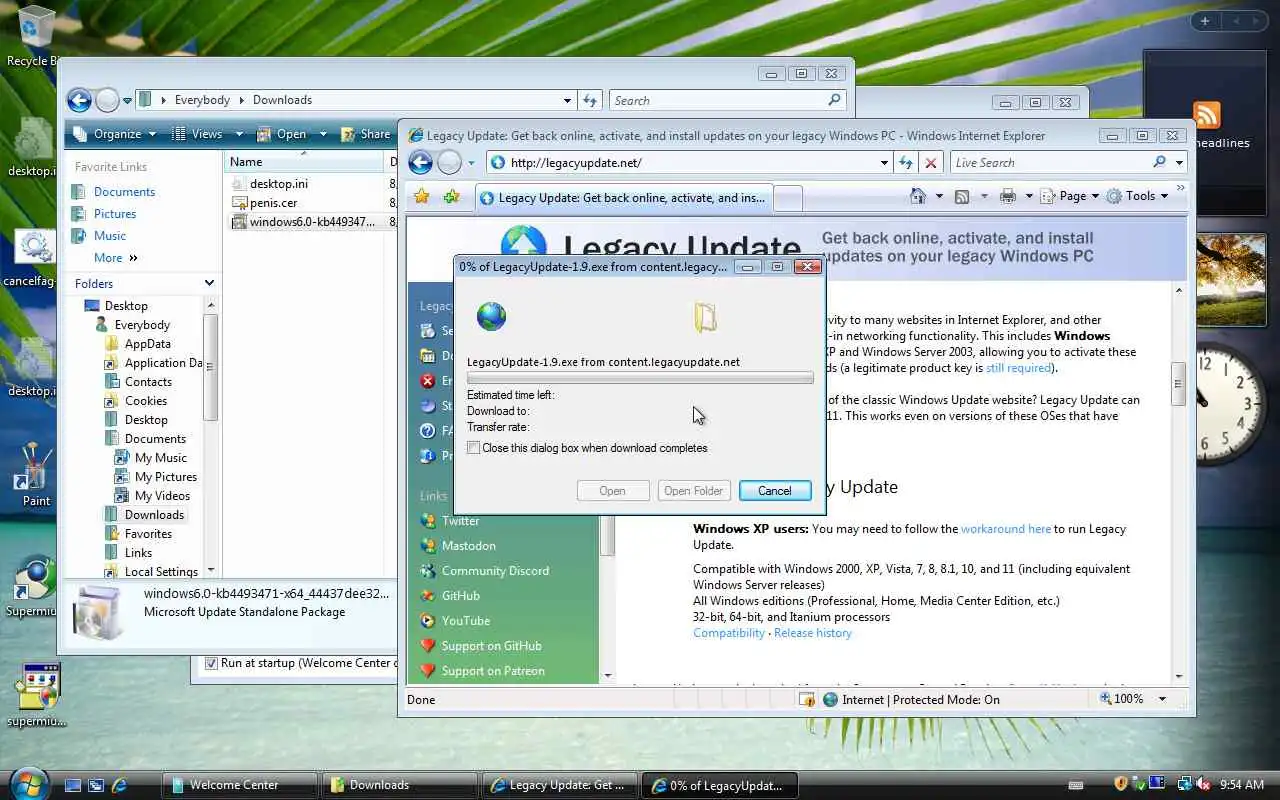This screenshot has width=1280, height=800.
Task: Click Show Desktop in Quick Launch
Action: tap(73, 786)
